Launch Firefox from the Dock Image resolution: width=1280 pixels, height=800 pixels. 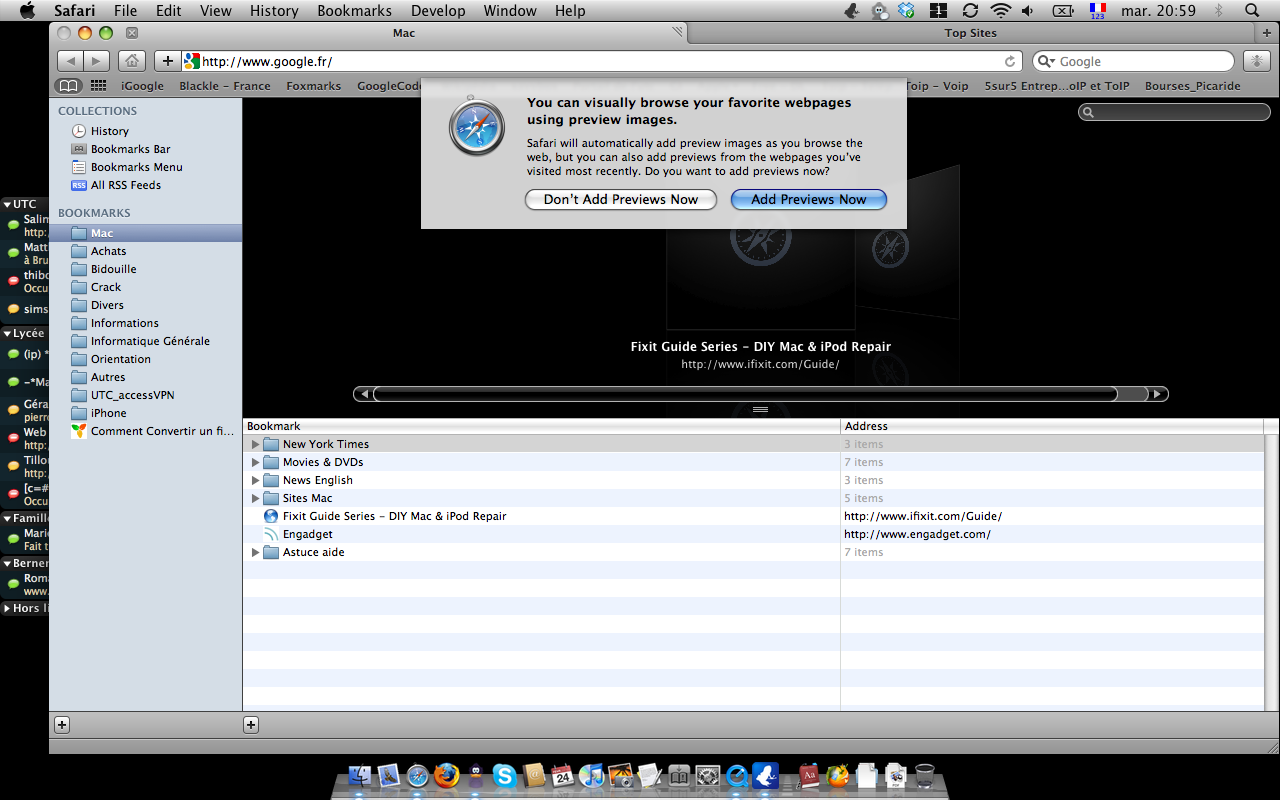(446, 775)
